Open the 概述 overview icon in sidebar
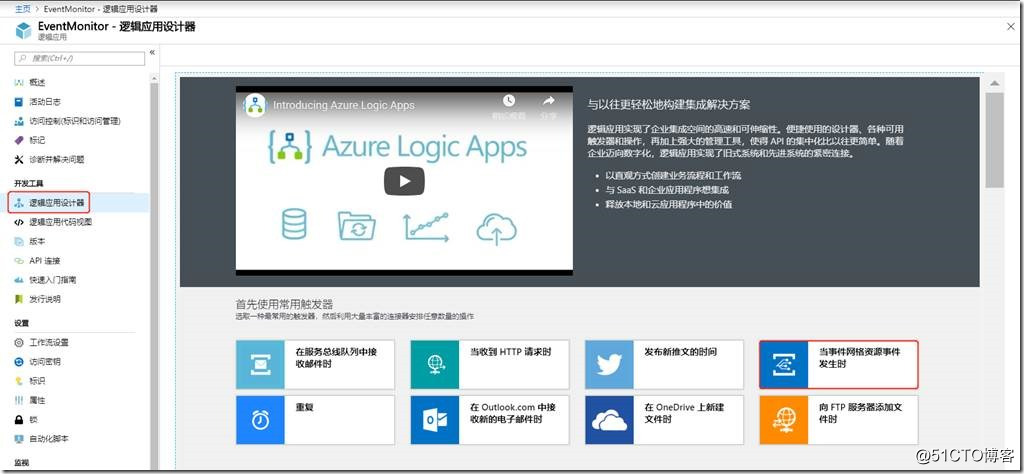Viewport: 1024px width, 474px height. (19, 82)
